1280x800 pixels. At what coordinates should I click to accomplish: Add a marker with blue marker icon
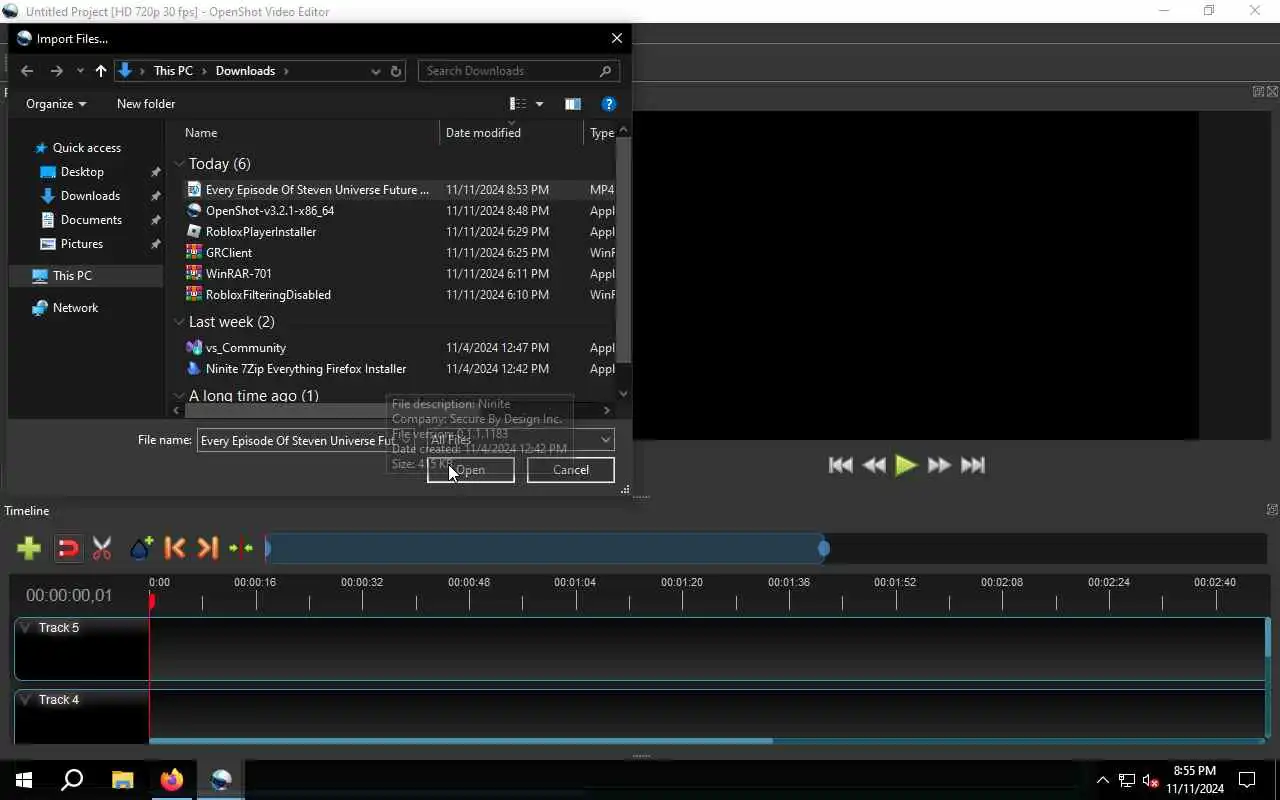(141, 548)
